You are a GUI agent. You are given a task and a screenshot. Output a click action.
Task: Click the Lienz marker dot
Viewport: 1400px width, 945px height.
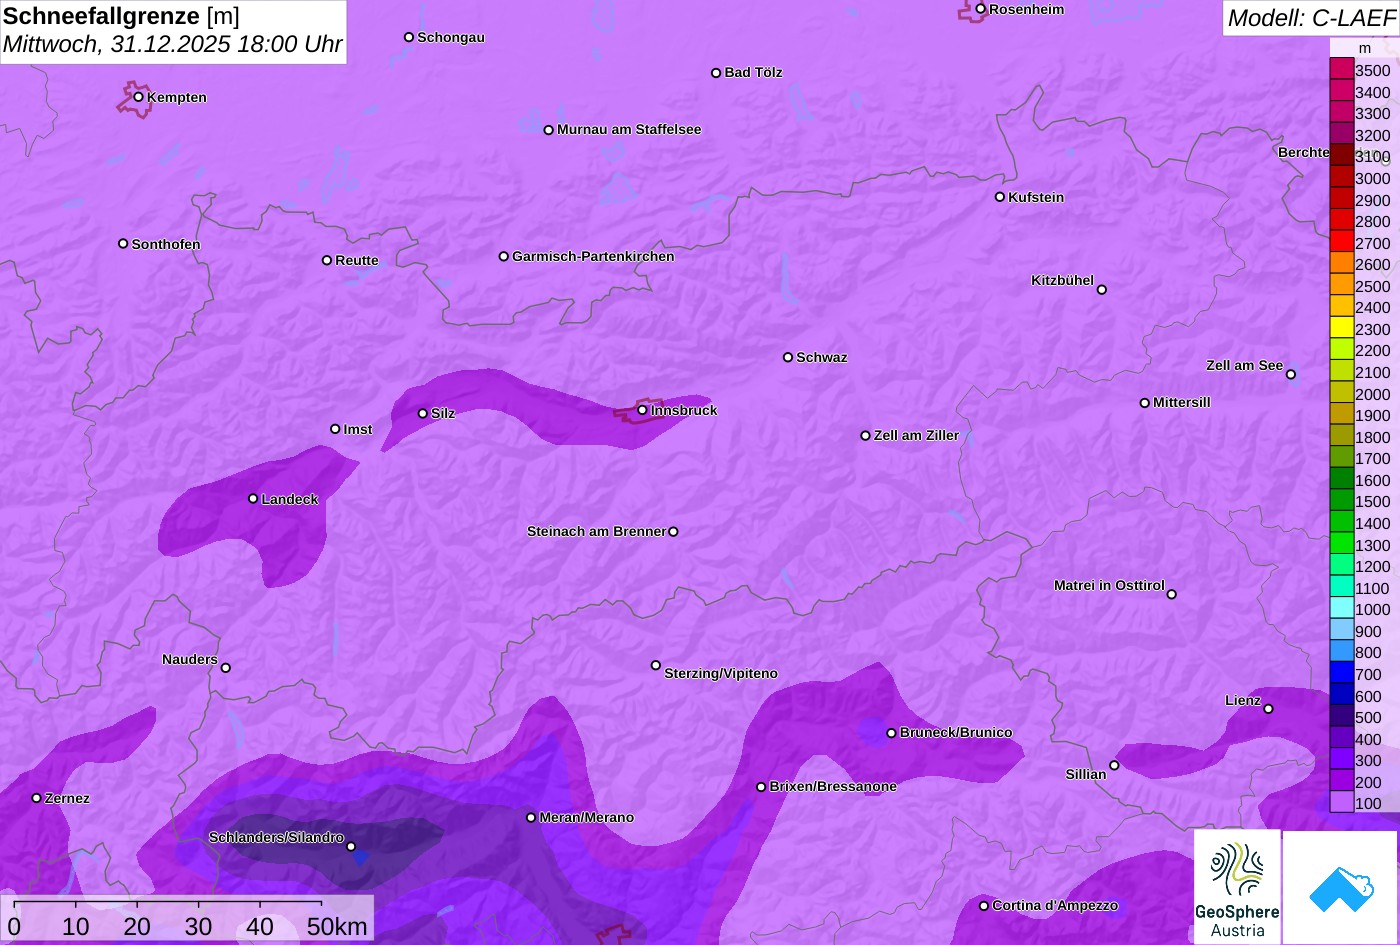[x=1268, y=709]
